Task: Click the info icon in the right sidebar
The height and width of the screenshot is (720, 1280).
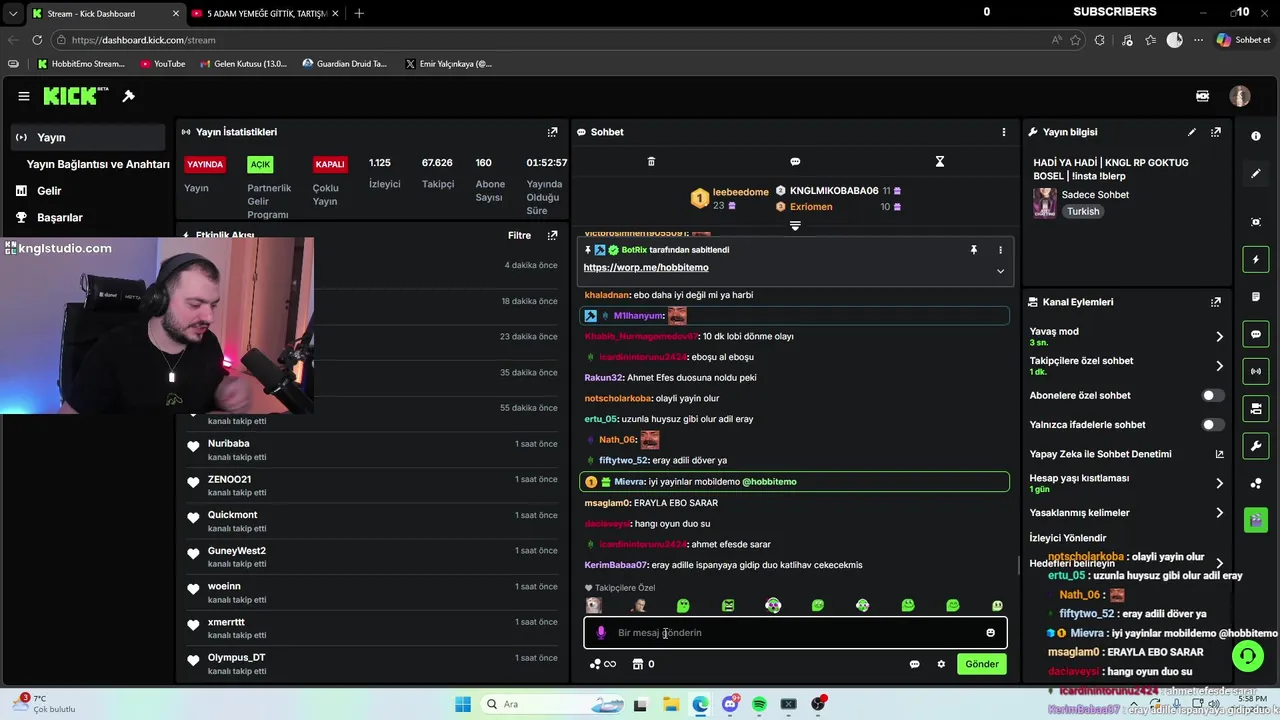Action: click(x=1256, y=136)
